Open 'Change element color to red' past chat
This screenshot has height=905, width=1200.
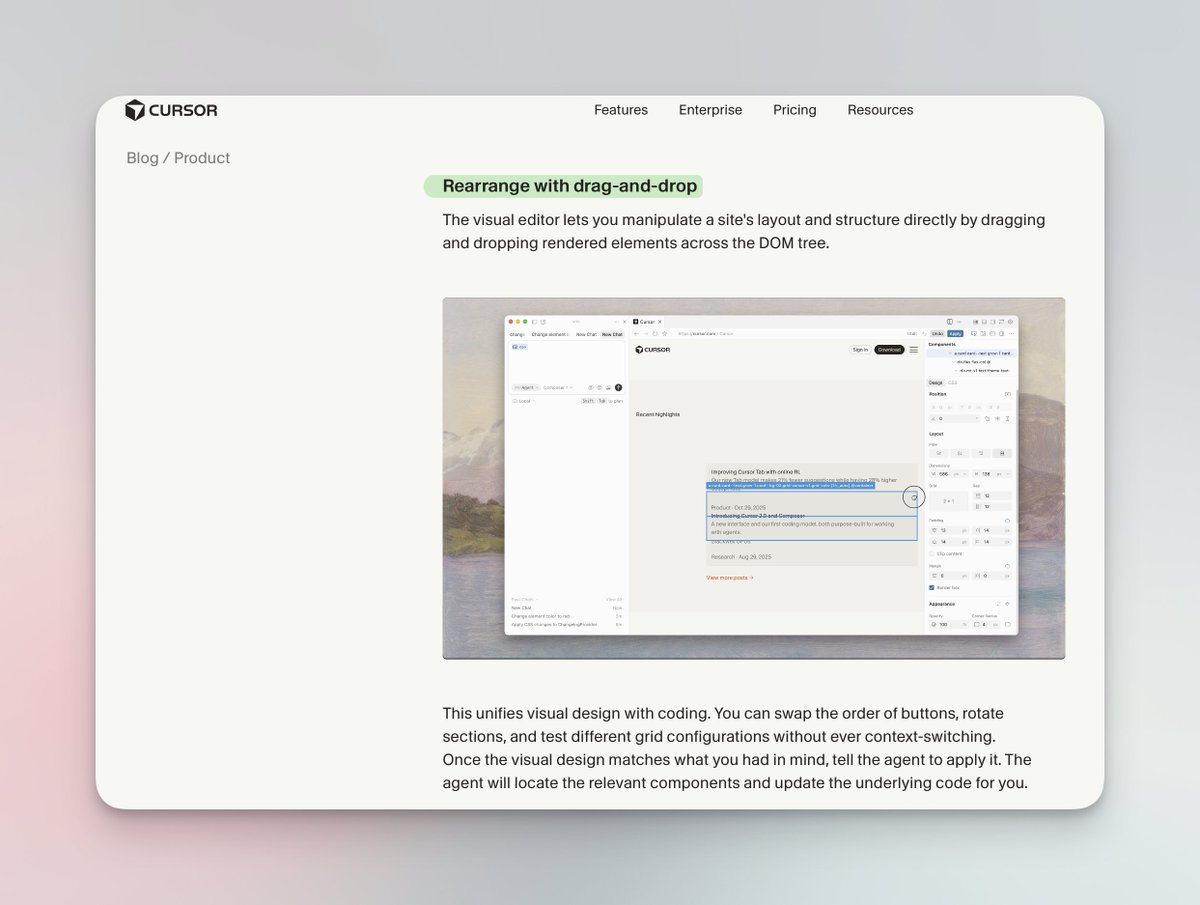coord(539,616)
